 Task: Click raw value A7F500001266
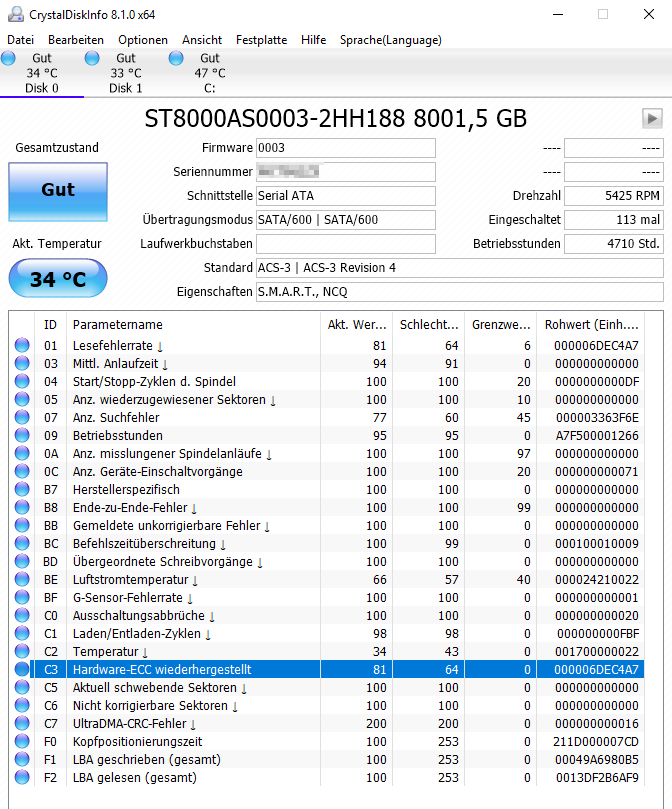coord(597,435)
